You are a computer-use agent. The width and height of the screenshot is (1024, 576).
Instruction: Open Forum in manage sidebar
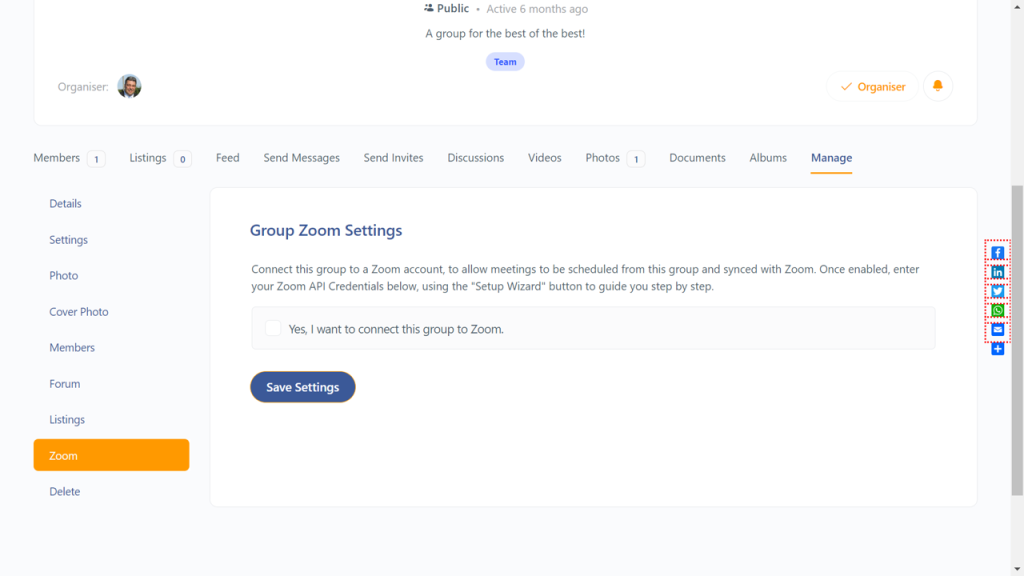click(65, 384)
